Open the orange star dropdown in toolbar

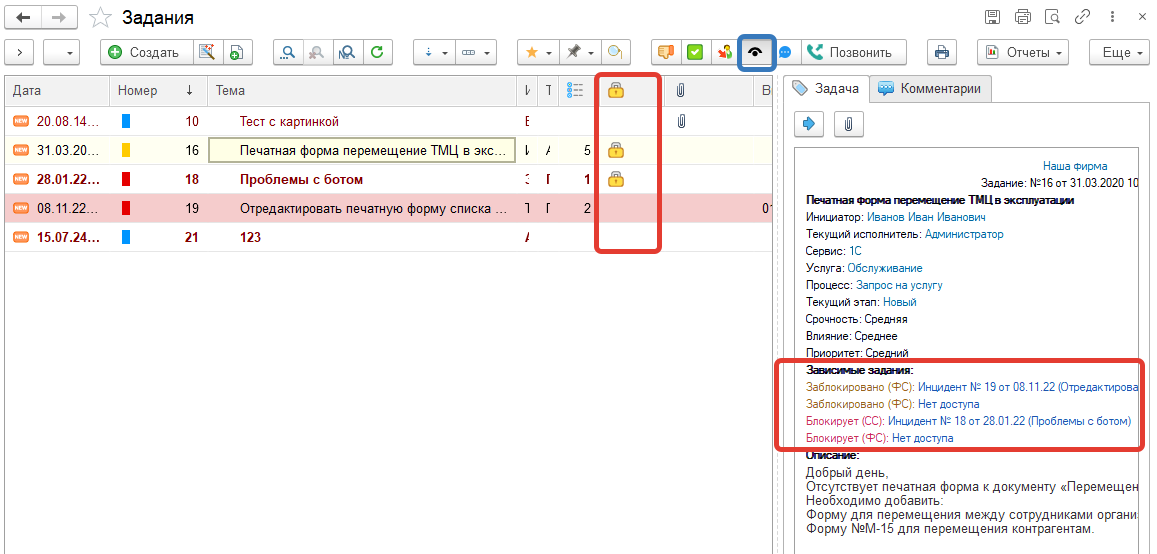[538, 53]
